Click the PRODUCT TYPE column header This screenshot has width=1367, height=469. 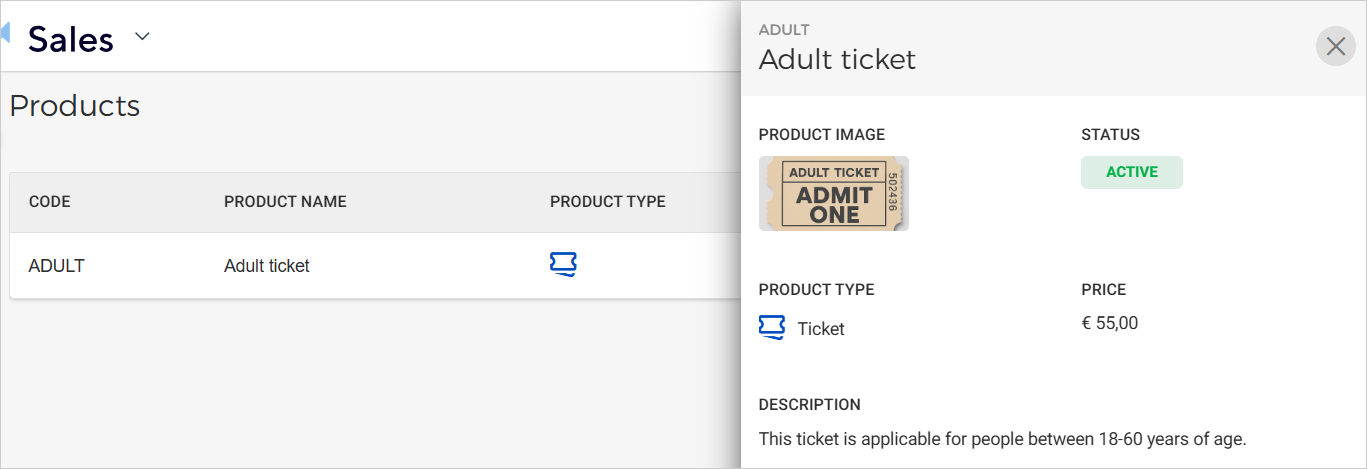(607, 202)
